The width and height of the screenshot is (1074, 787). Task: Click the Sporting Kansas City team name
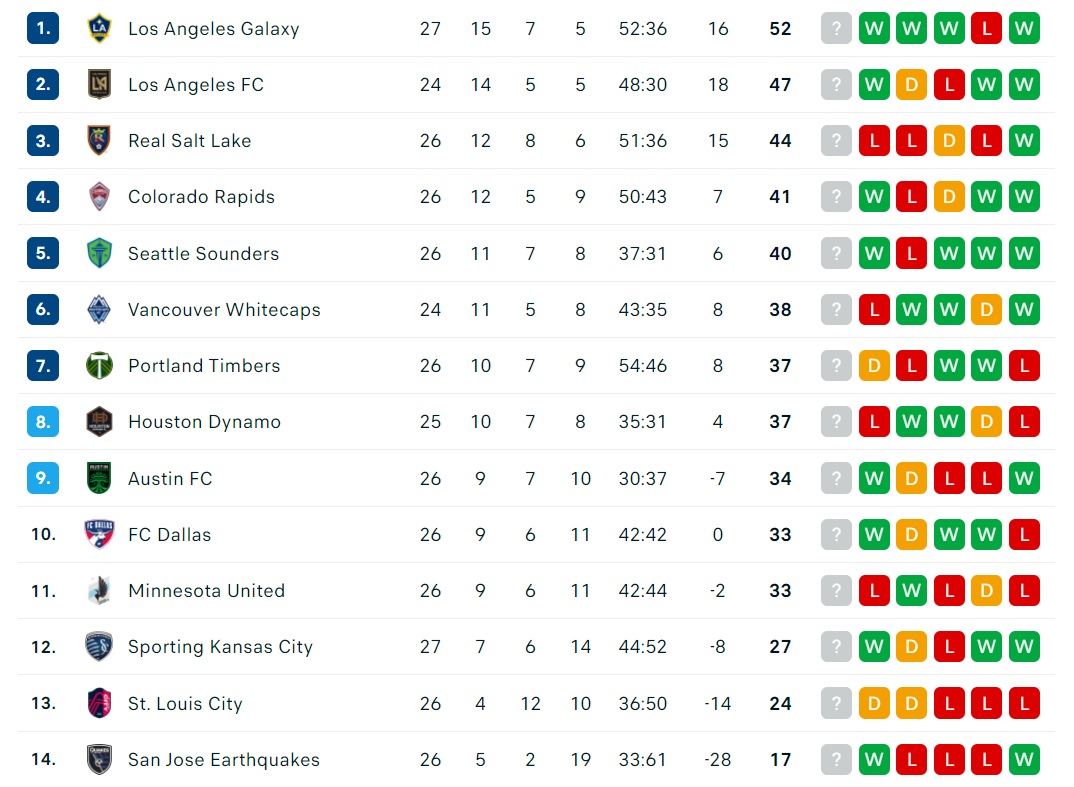pyautogui.click(x=220, y=647)
